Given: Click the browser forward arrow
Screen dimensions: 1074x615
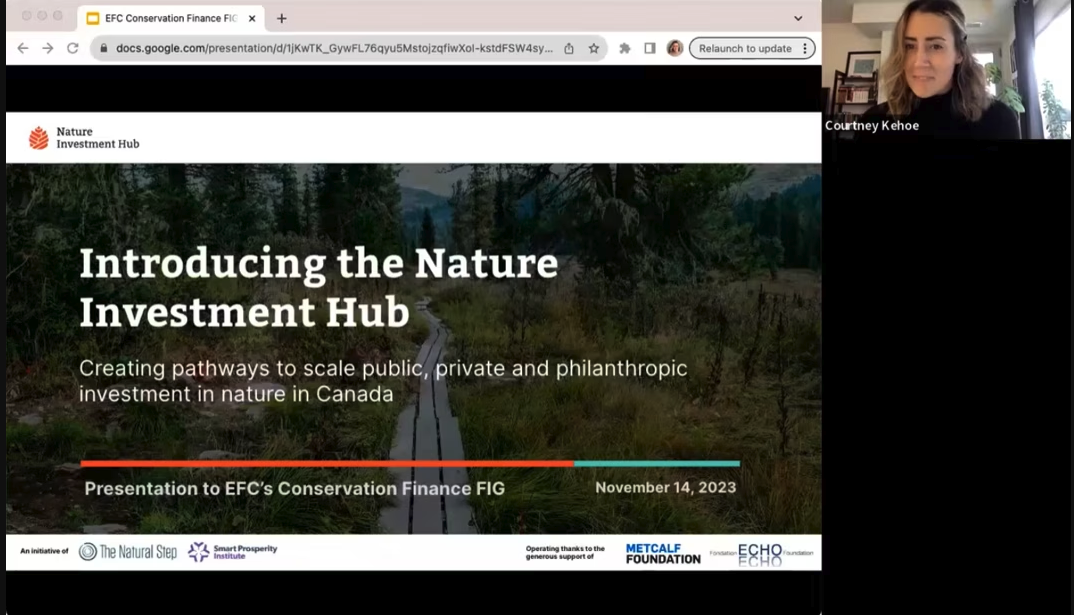Looking at the screenshot, I should click(x=47, y=48).
